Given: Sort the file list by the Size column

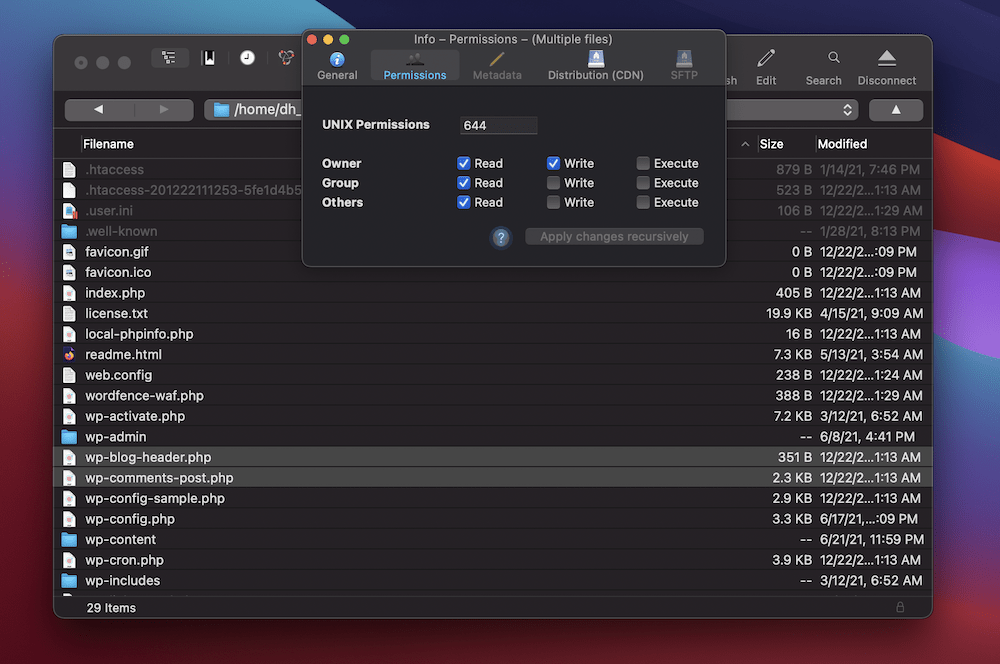Looking at the screenshot, I should [x=771, y=144].
